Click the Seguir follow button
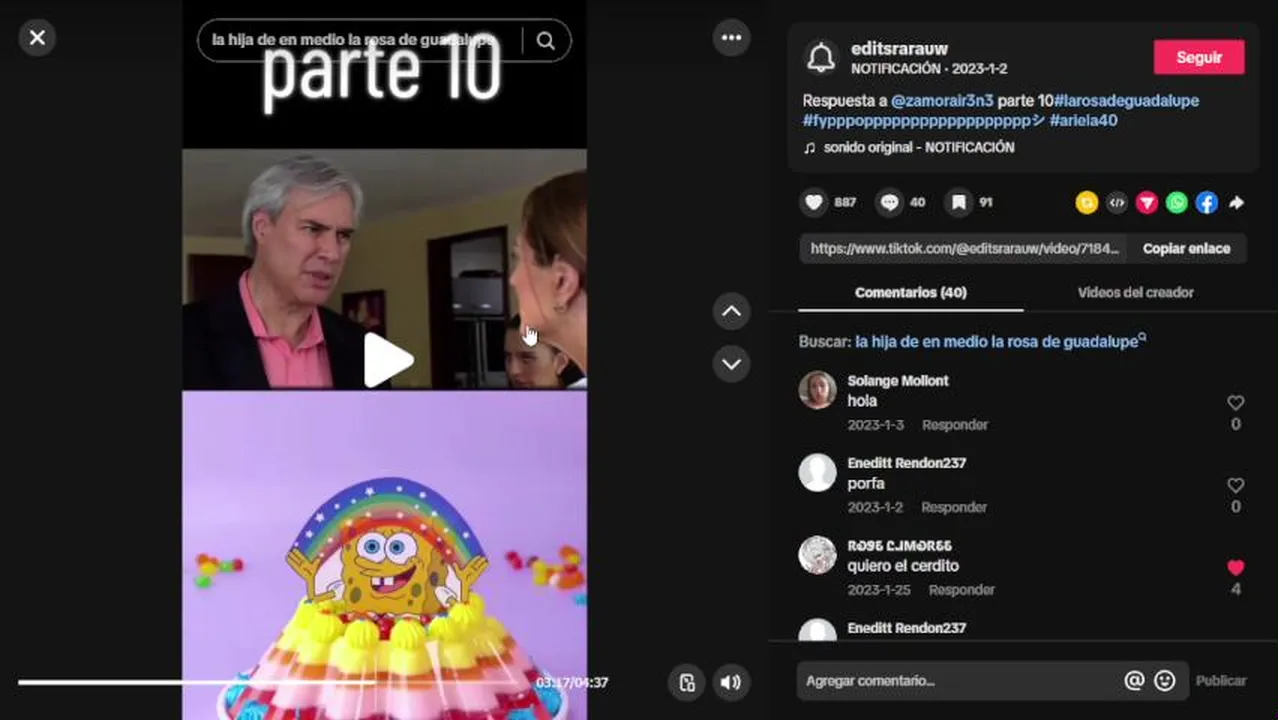Viewport: 1278px width, 720px height. (1199, 57)
